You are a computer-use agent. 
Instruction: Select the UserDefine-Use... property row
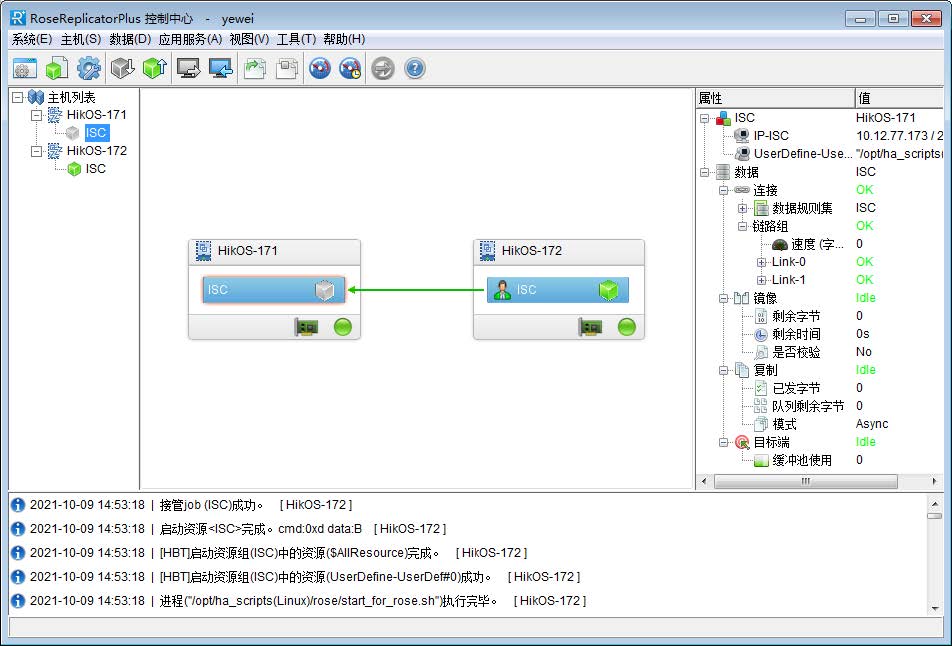point(821,154)
